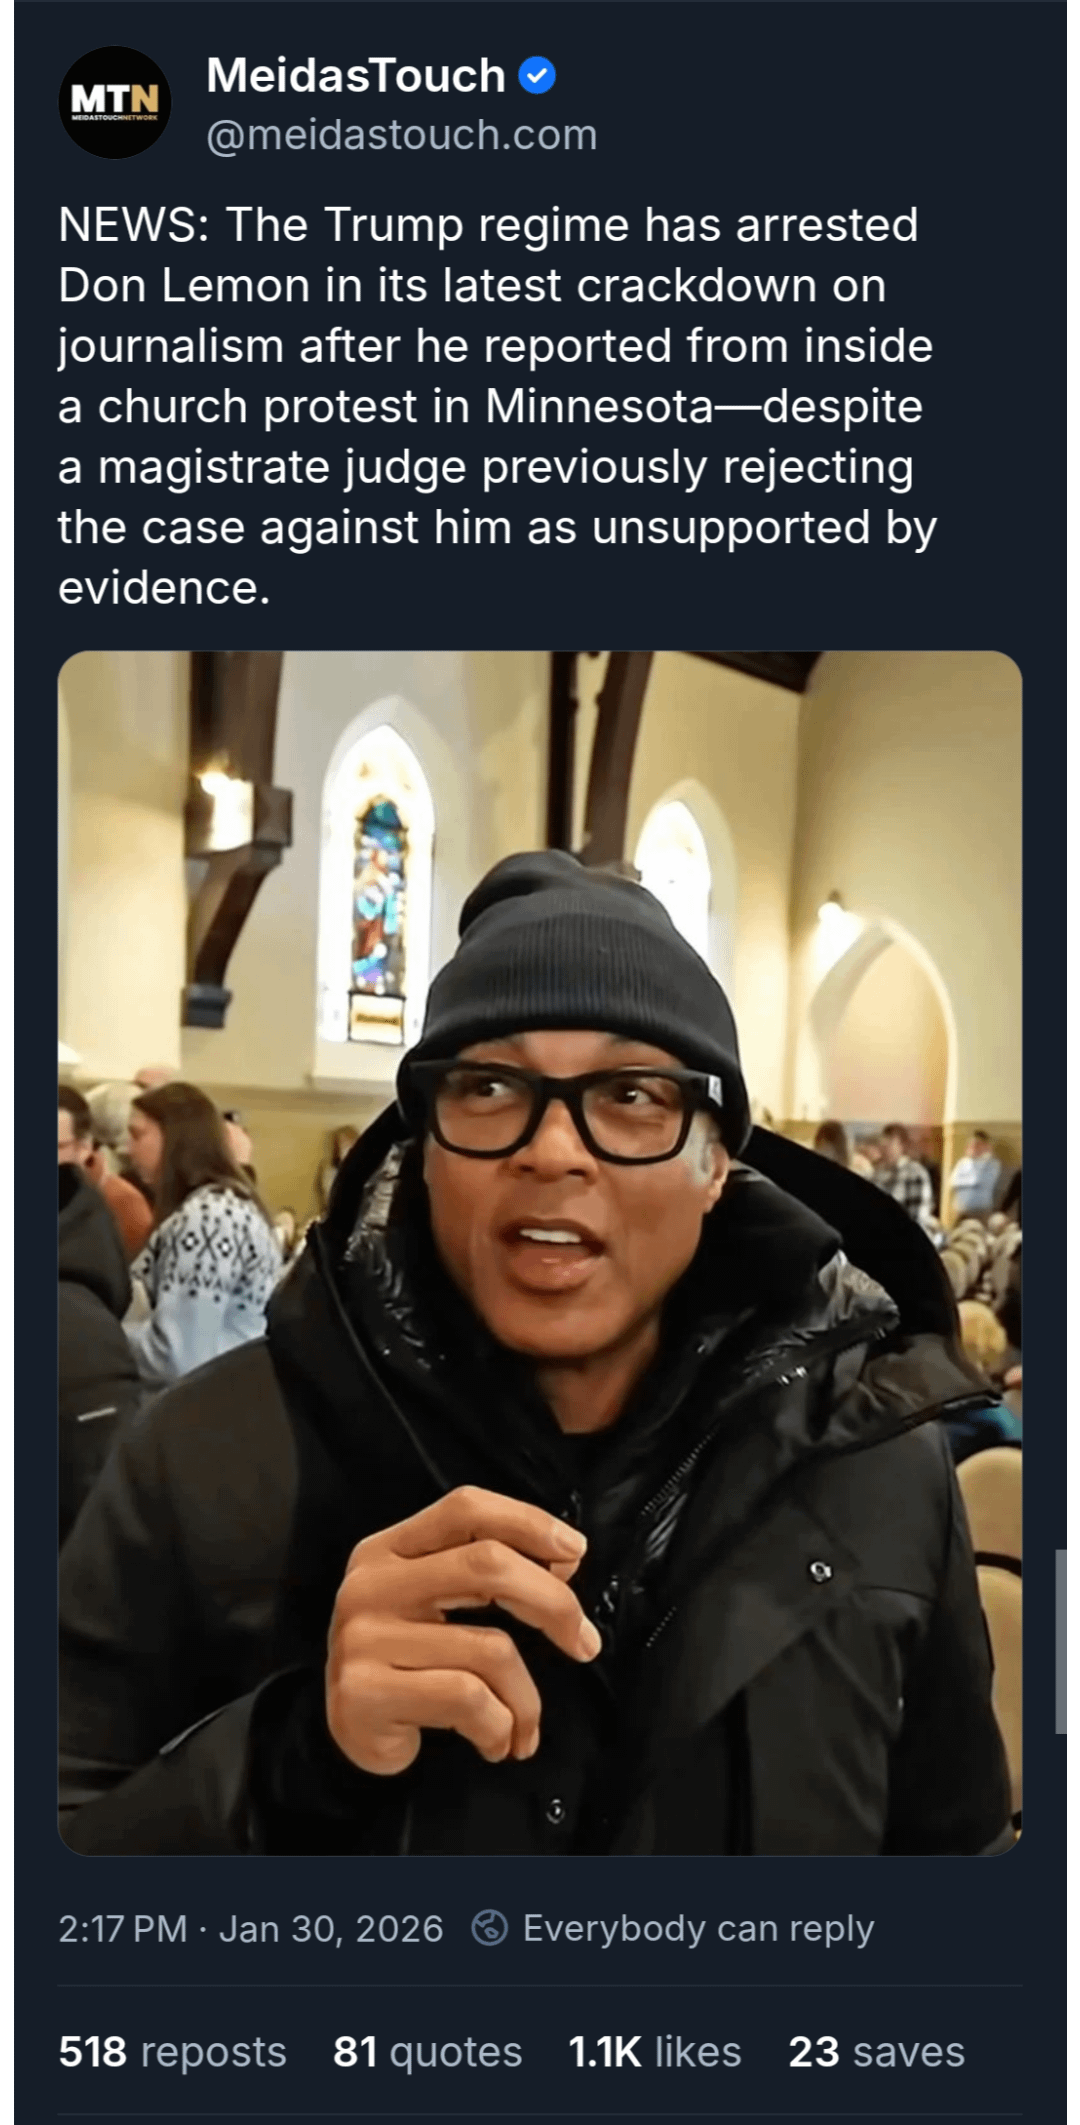This screenshot has width=1080, height=2125.
Task: Click the 'Everybody can reply' label
Action: tap(699, 1928)
